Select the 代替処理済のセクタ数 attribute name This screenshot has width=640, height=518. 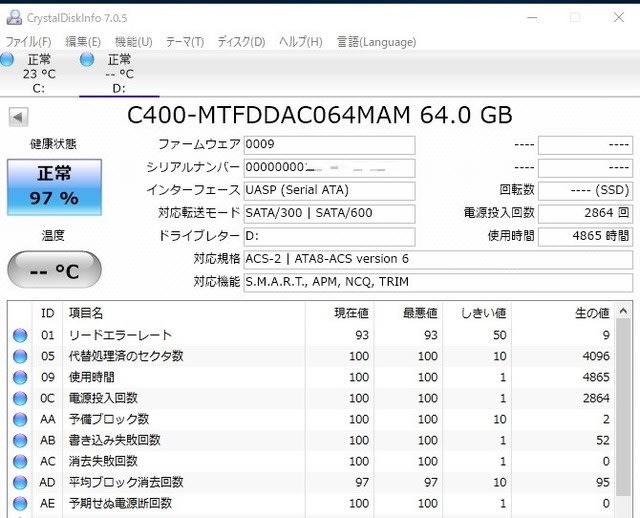point(126,356)
